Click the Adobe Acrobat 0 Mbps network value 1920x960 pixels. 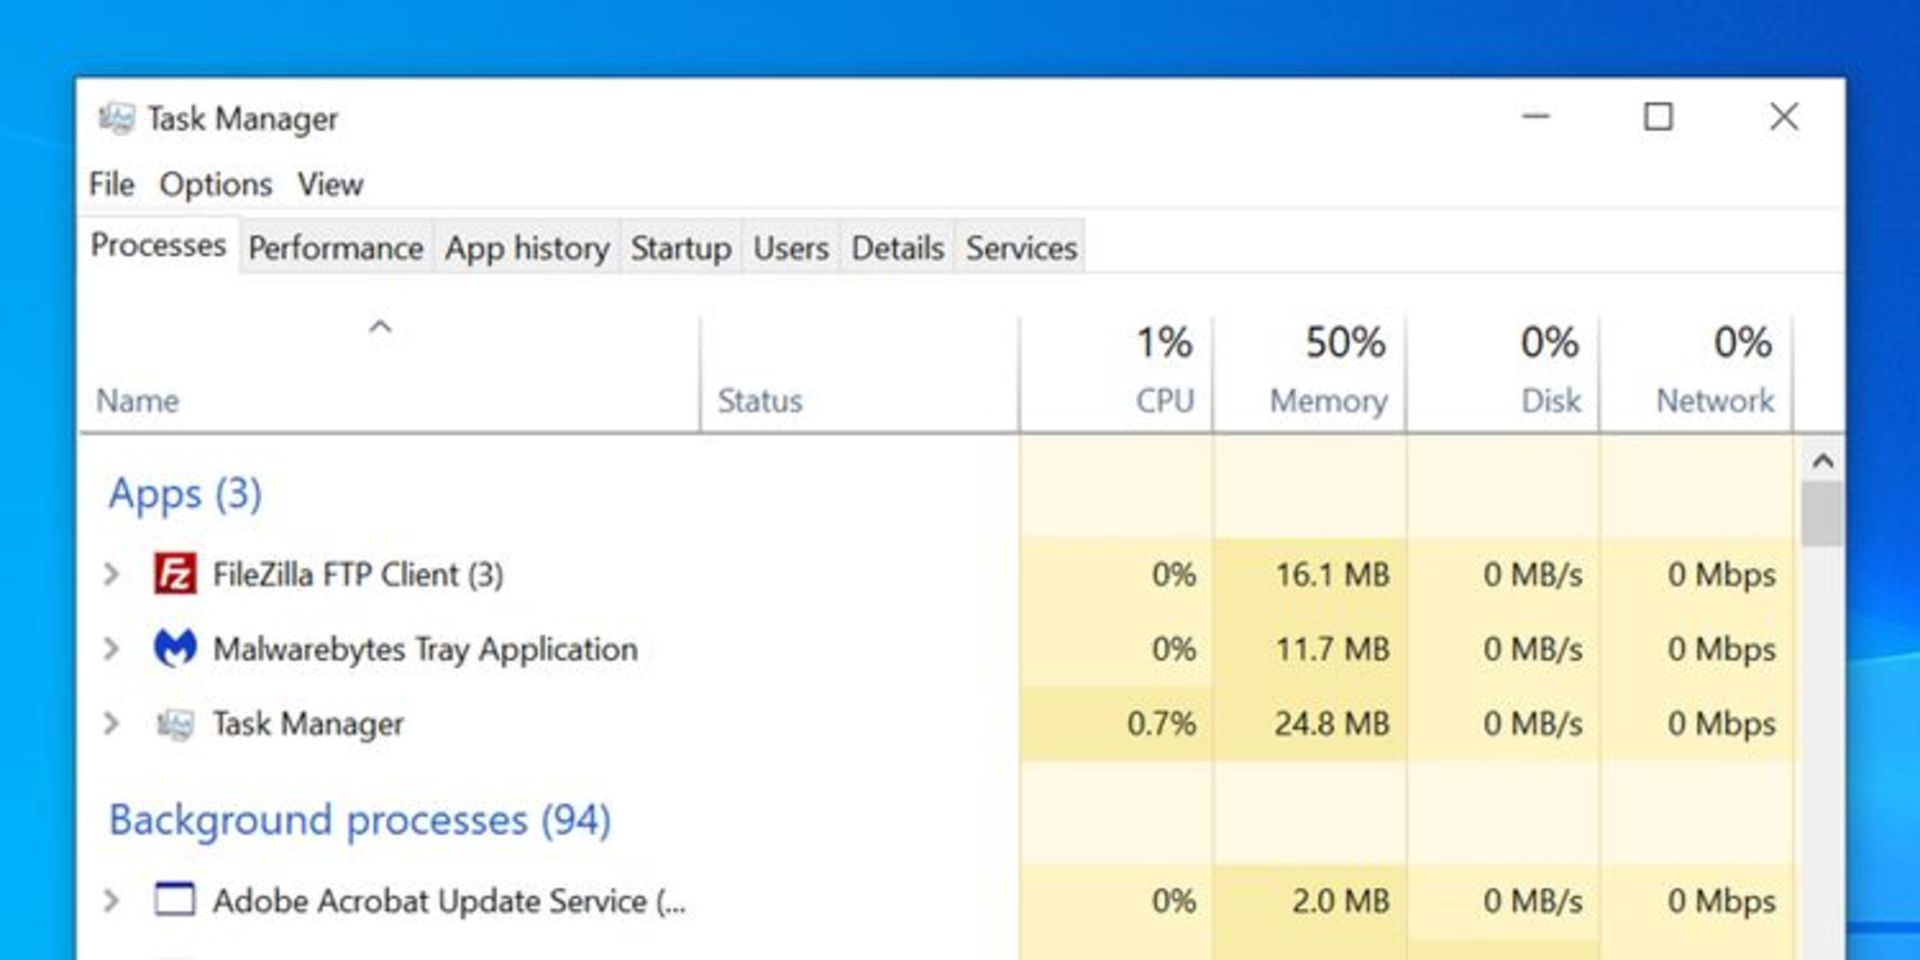click(1721, 900)
